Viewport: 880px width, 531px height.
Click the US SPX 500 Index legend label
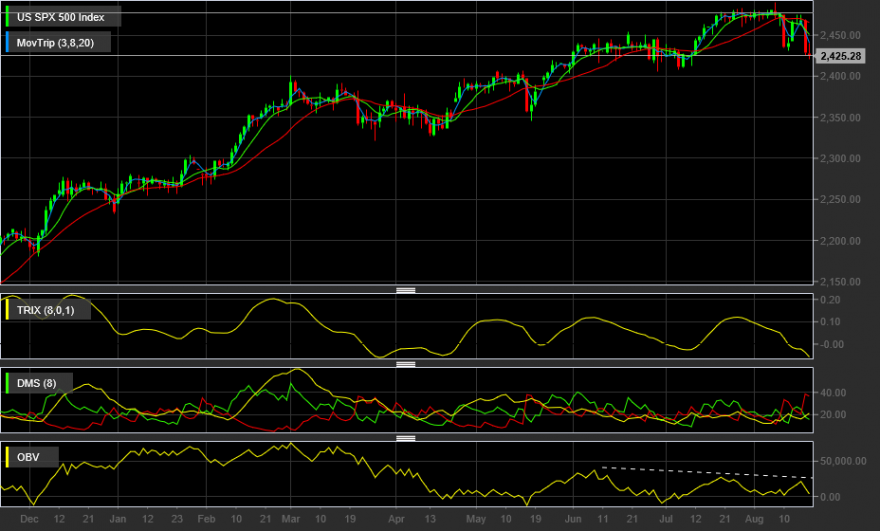tap(61, 17)
